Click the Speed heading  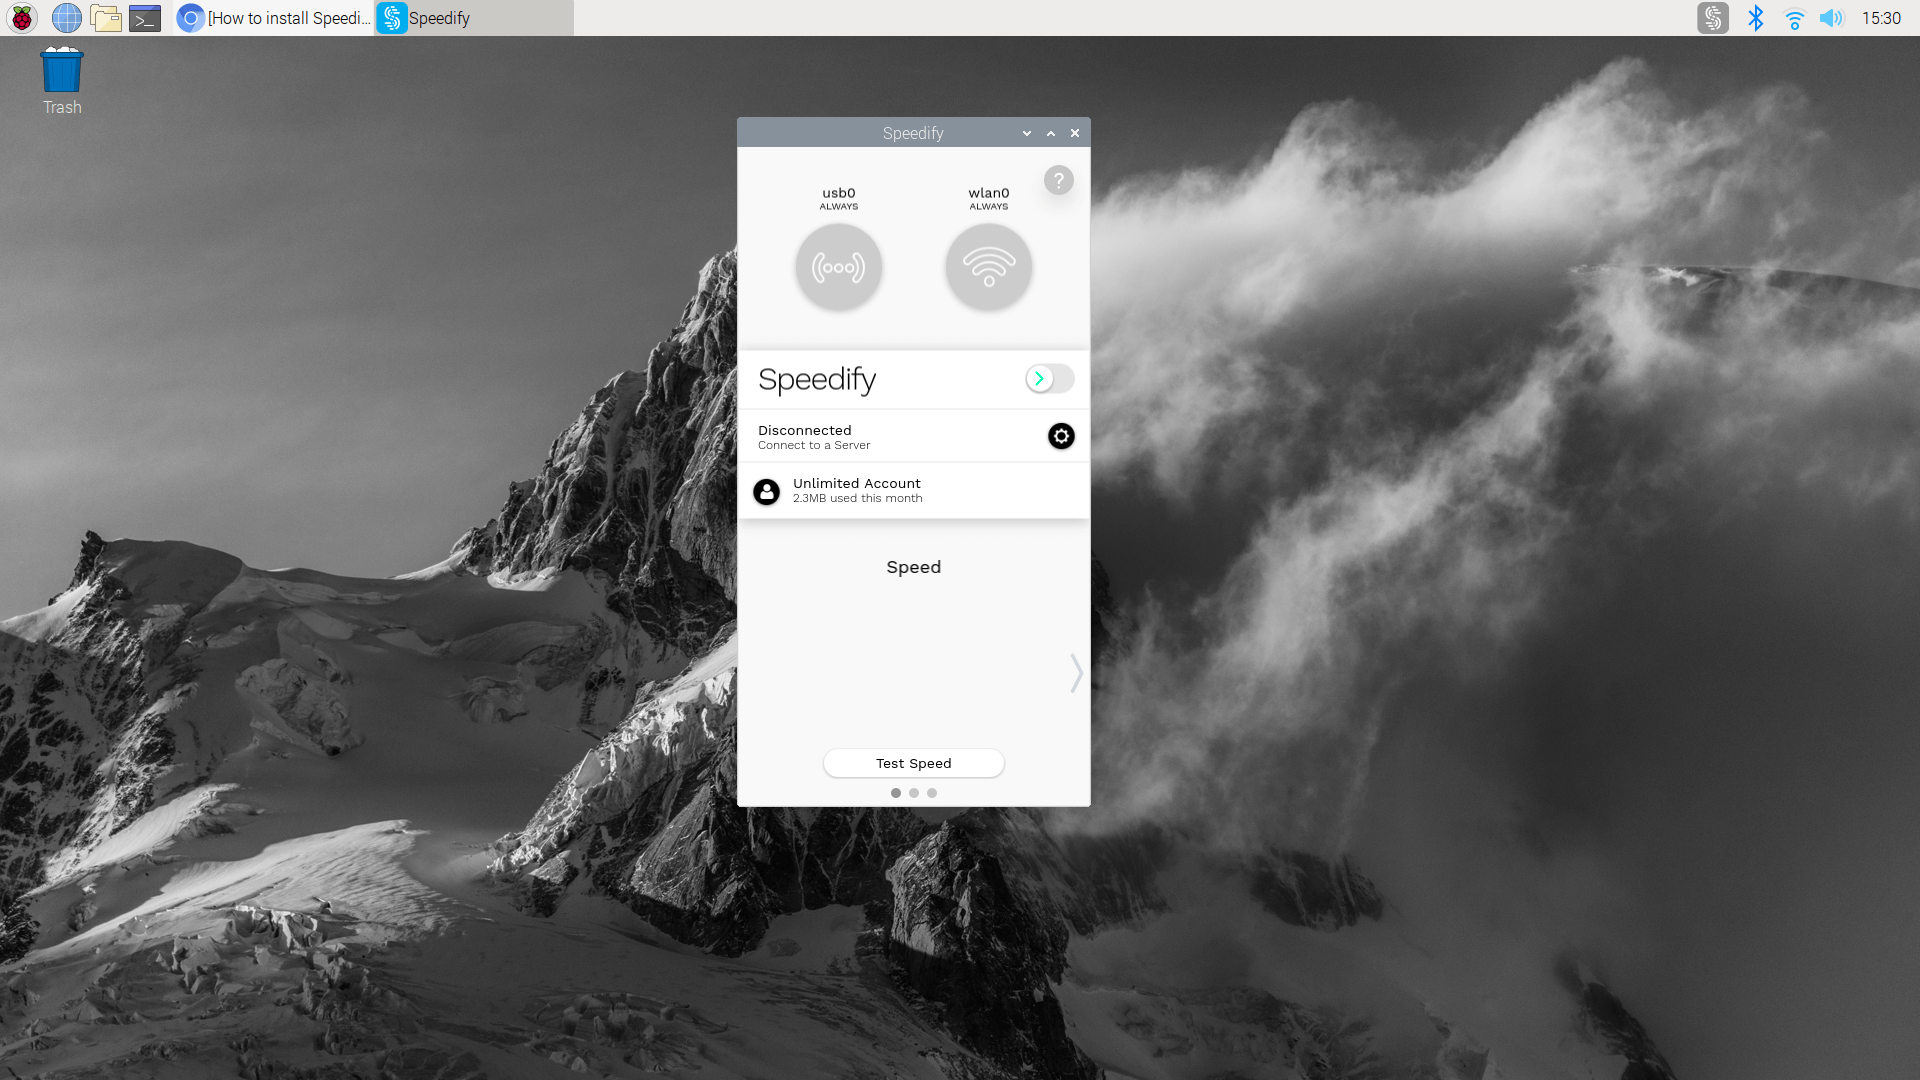(x=914, y=567)
